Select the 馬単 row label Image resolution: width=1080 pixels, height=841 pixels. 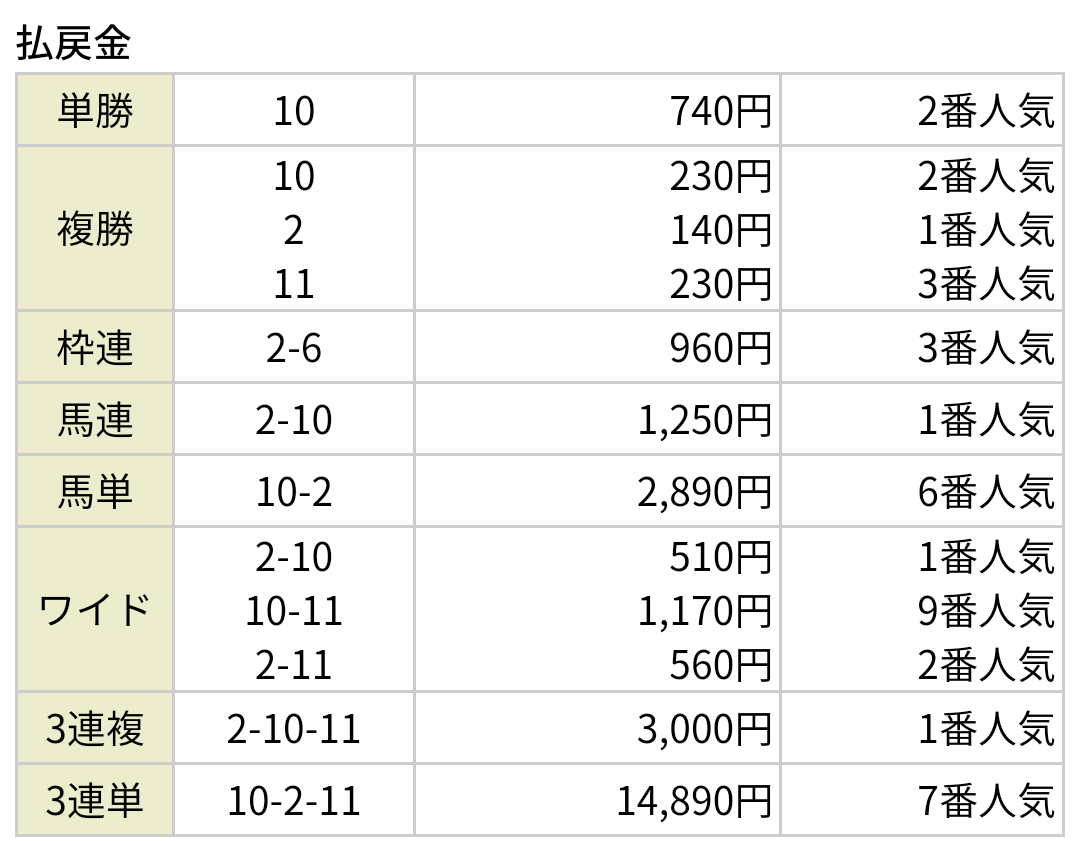95,492
